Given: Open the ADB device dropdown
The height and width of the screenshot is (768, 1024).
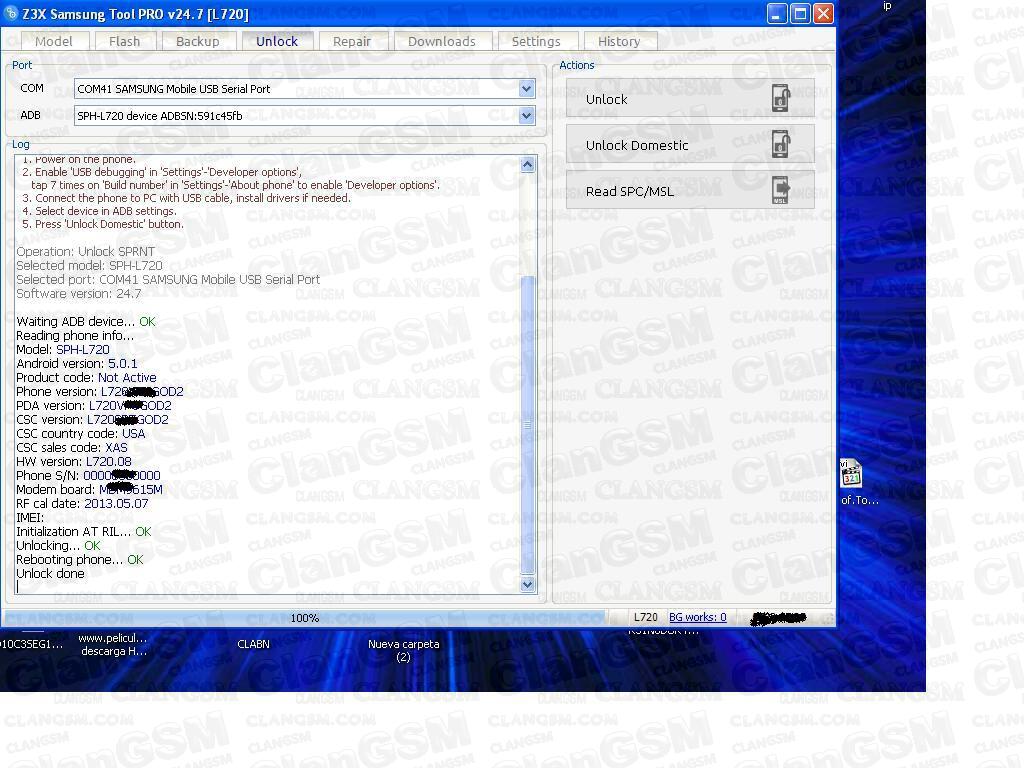Looking at the screenshot, I should pyautogui.click(x=526, y=116).
